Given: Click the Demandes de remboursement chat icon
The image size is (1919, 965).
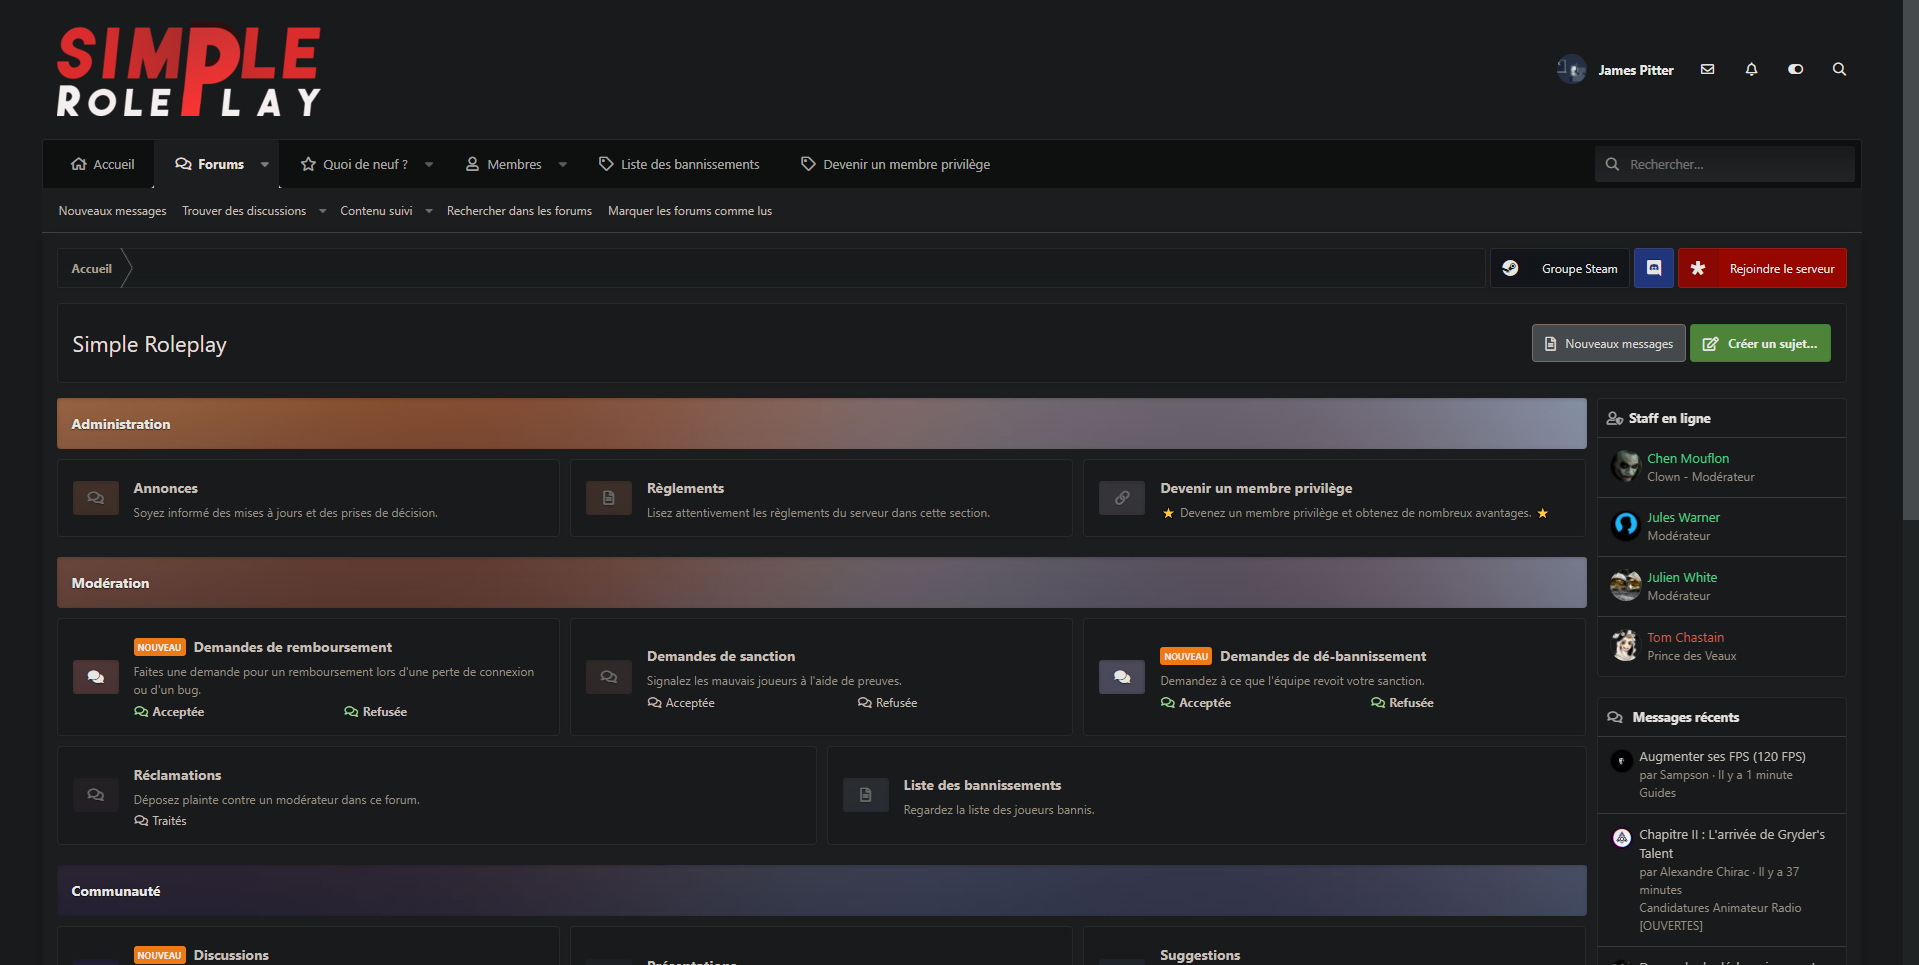Looking at the screenshot, I should 96,677.
